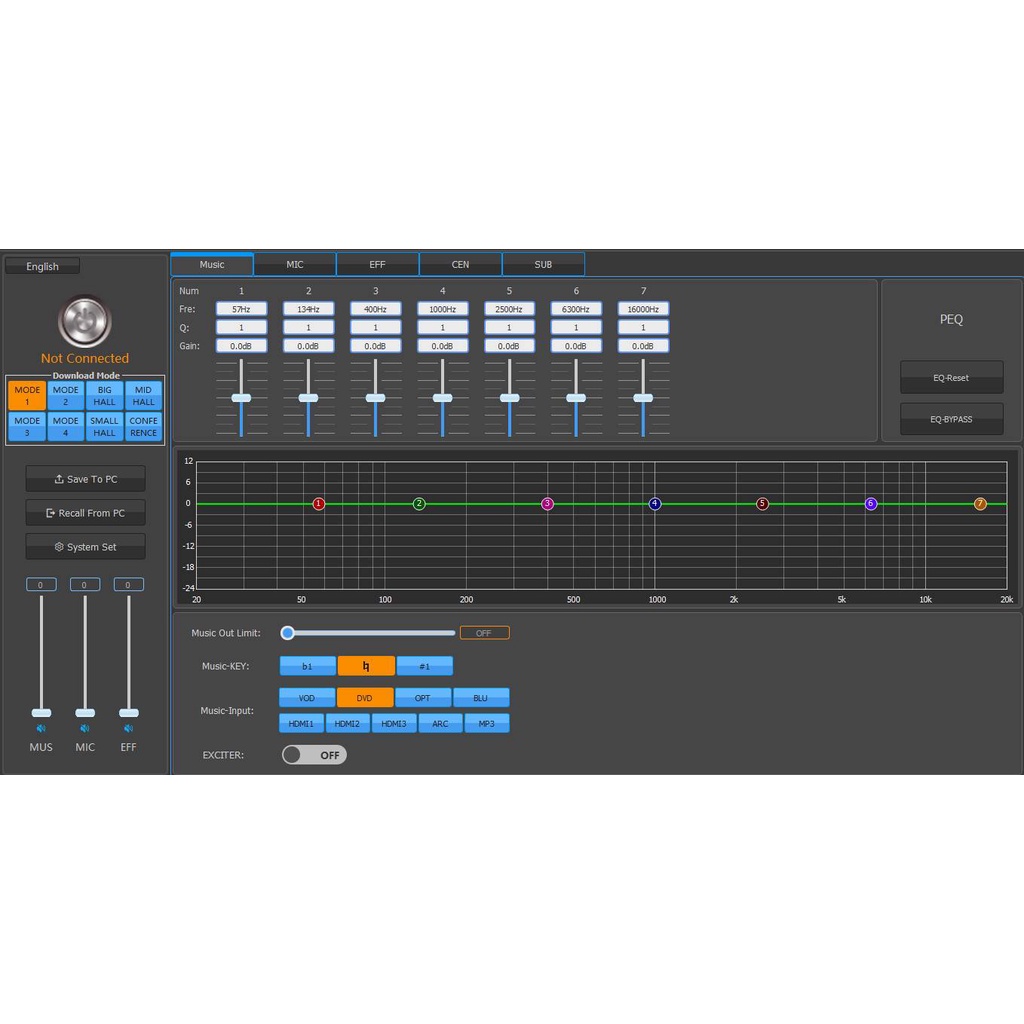The image size is (1024, 1024).
Task: Enable EQ-BYPASS
Action: [x=951, y=419]
